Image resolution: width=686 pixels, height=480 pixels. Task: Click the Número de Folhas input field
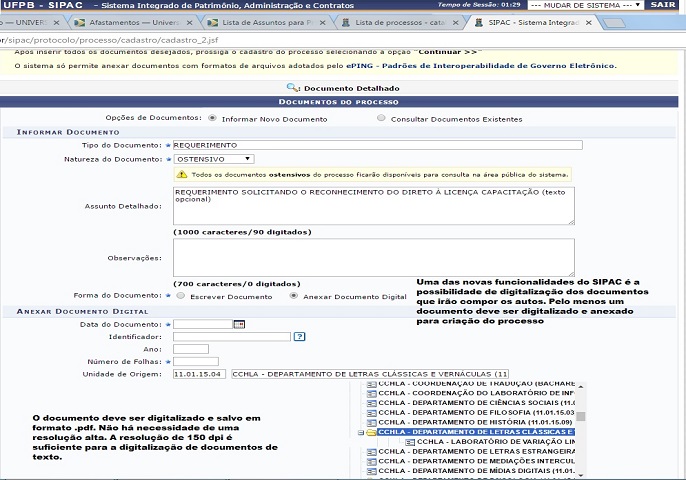[196, 361]
